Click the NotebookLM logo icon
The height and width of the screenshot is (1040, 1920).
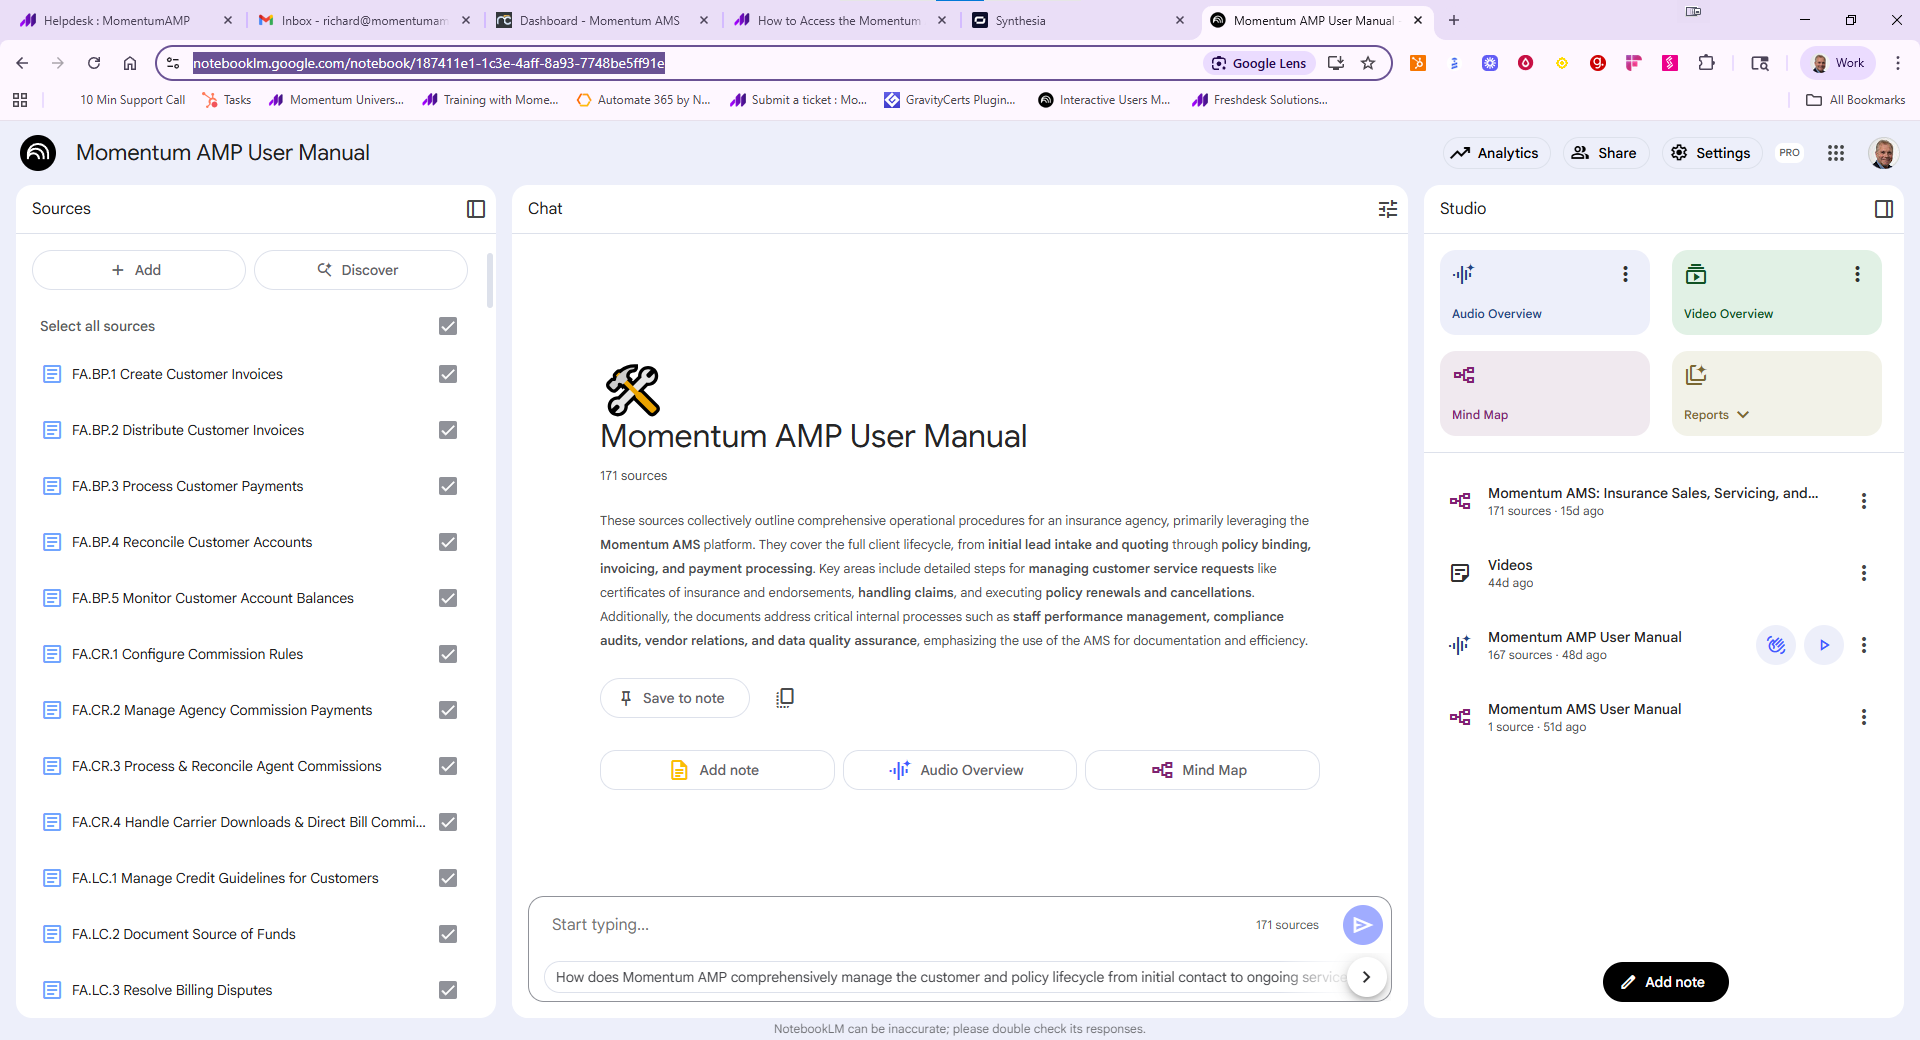38,153
